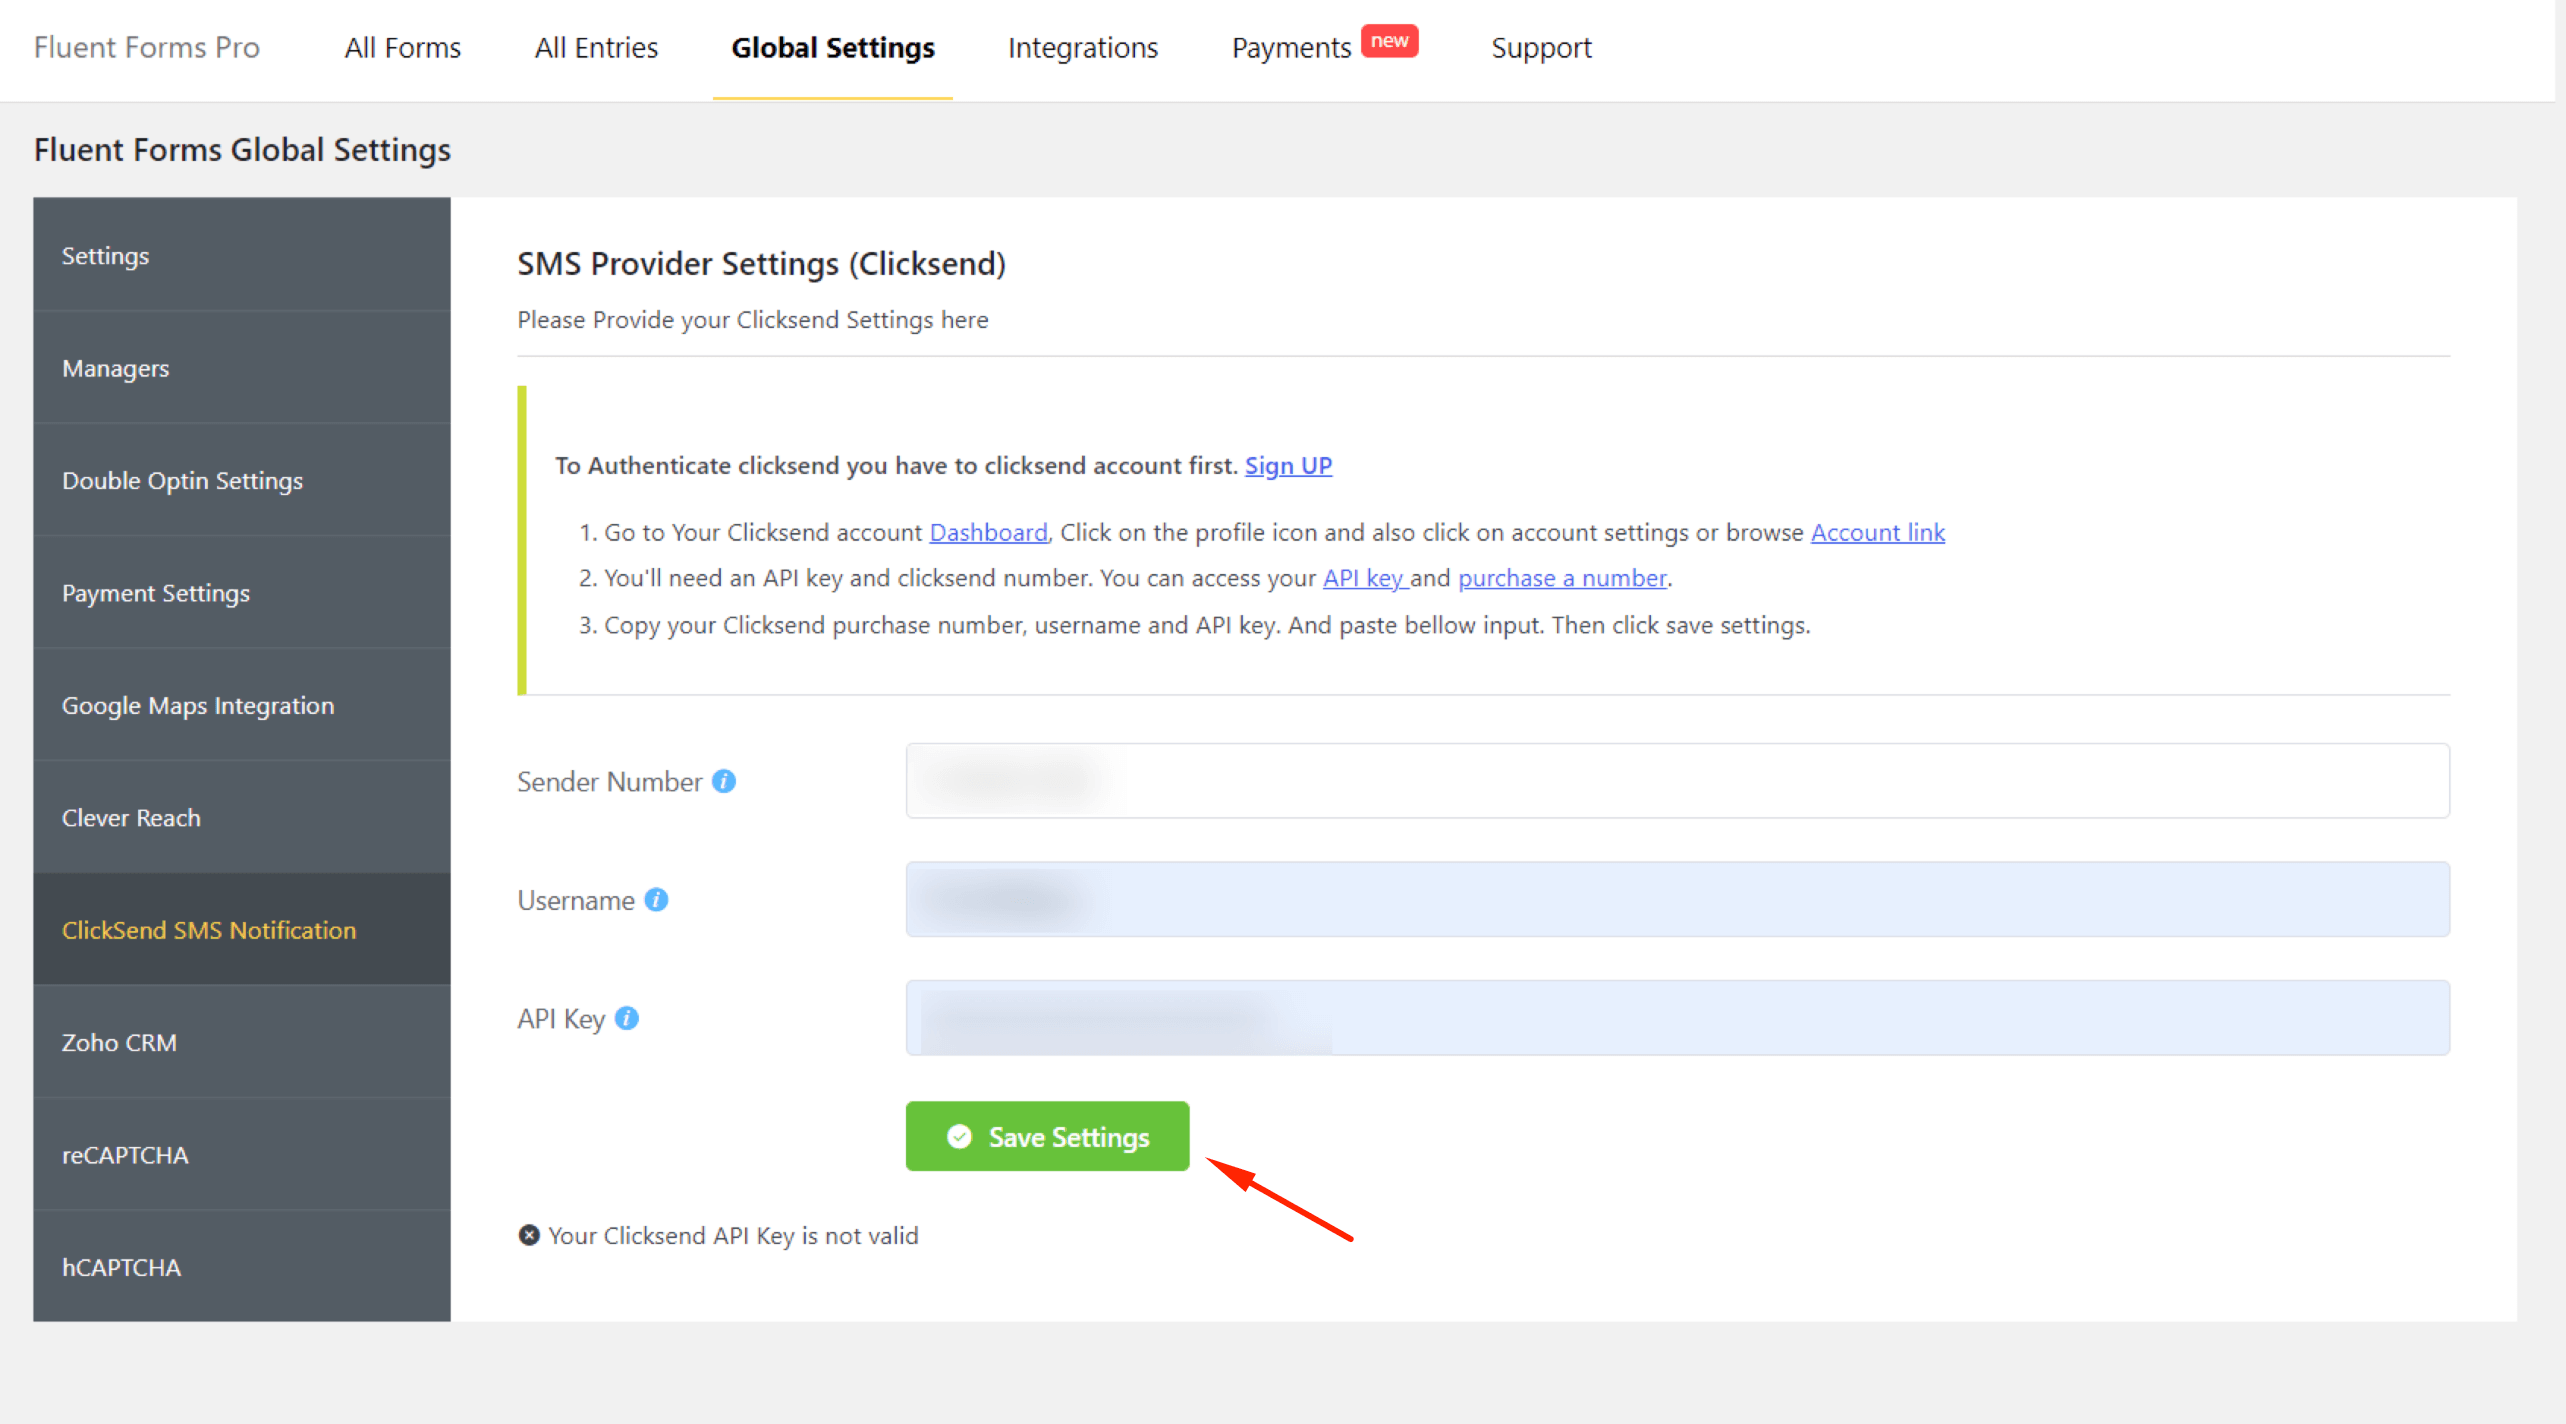Open the Support tab
The height and width of the screenshot is (1424, 2566).
(1540, 48)
